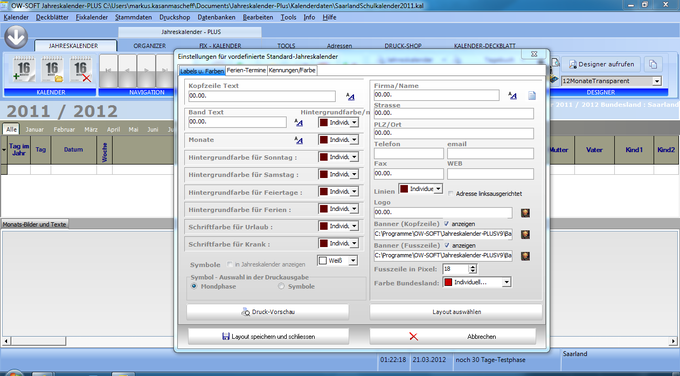Click Layout auswählen button
This screenshot has width=680, height=376.
click(456, 312)
